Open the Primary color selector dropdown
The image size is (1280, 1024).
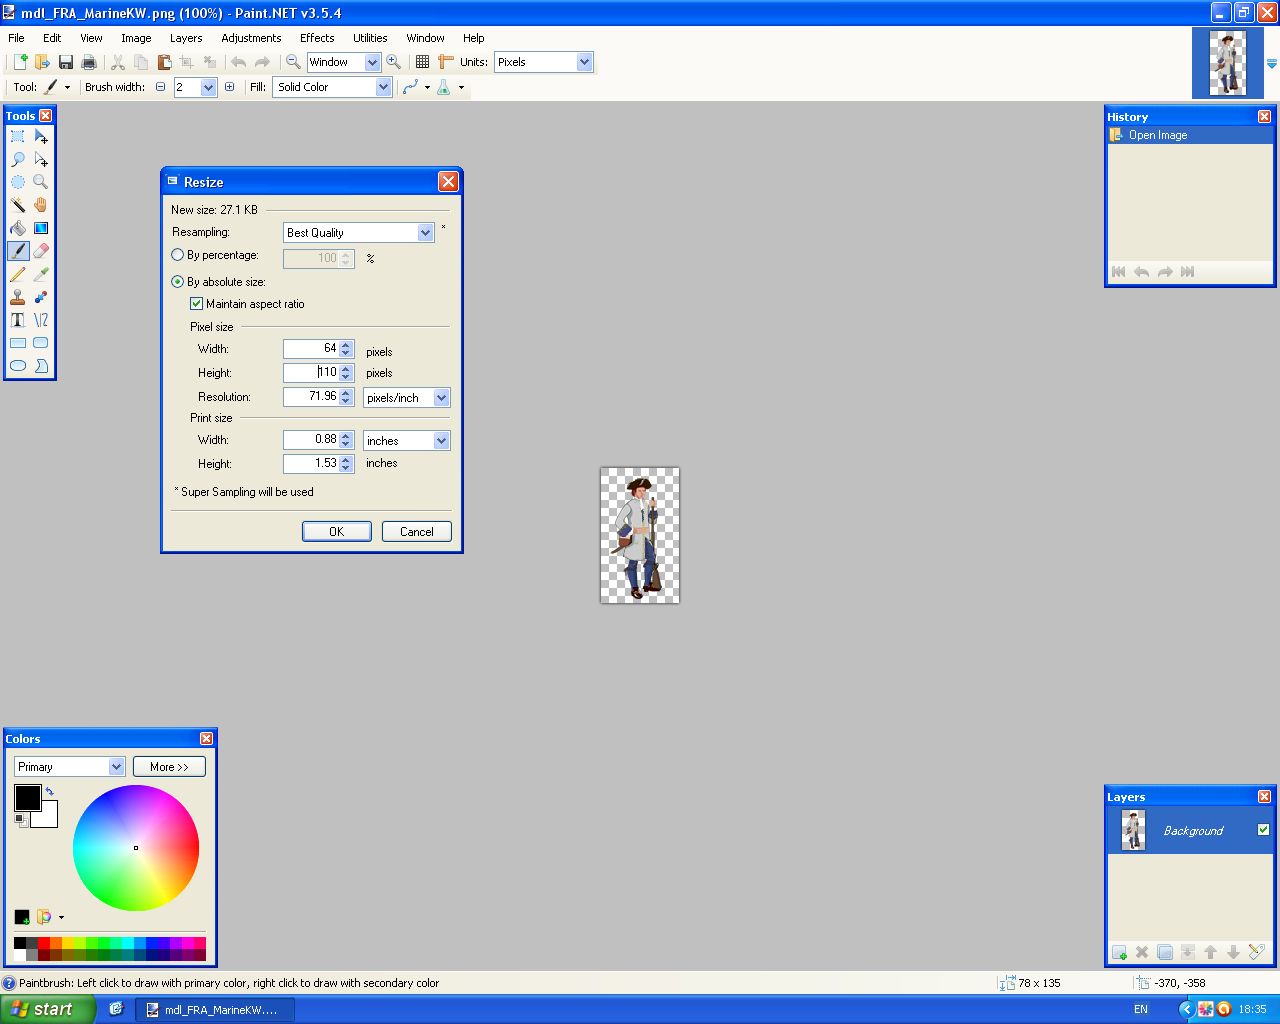click(x=116, y=767)
